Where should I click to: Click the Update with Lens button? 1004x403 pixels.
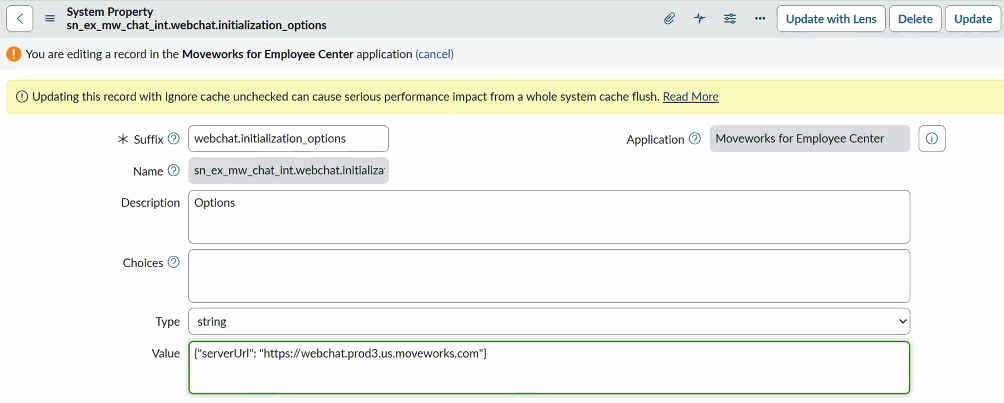pos(831,19)
